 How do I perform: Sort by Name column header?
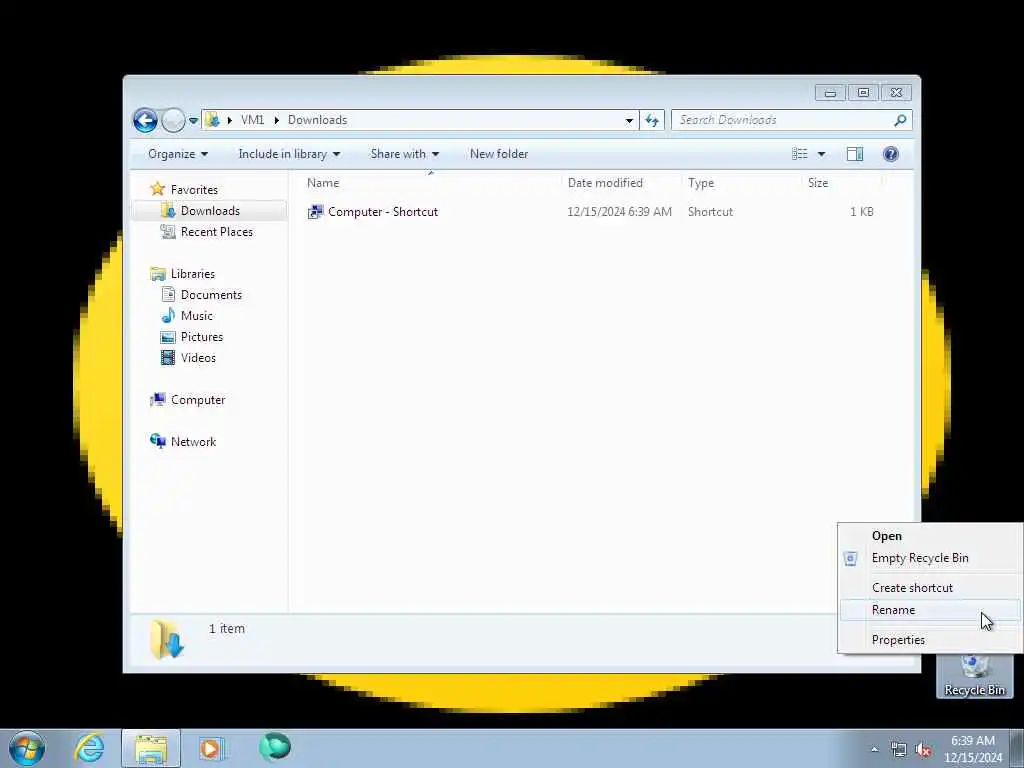pos(431,183)
